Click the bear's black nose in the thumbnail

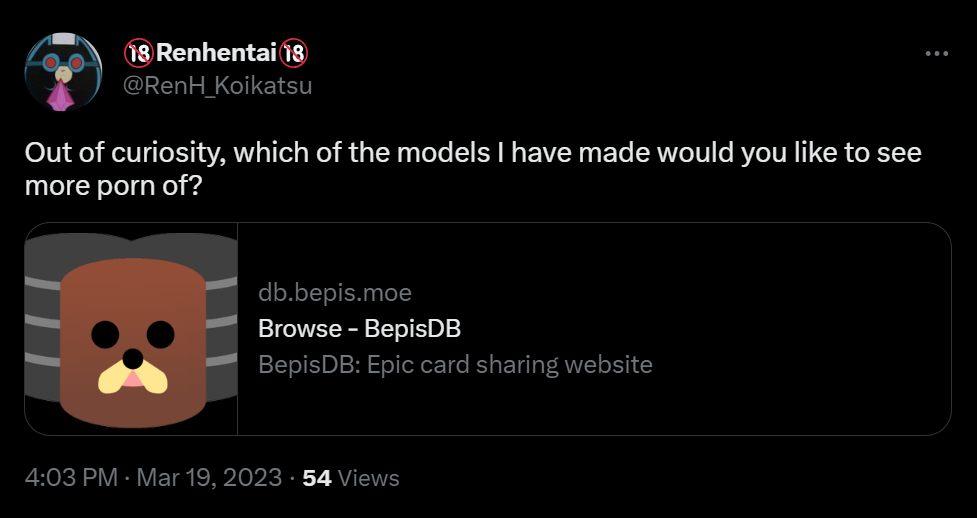click(x=133, y=358)
